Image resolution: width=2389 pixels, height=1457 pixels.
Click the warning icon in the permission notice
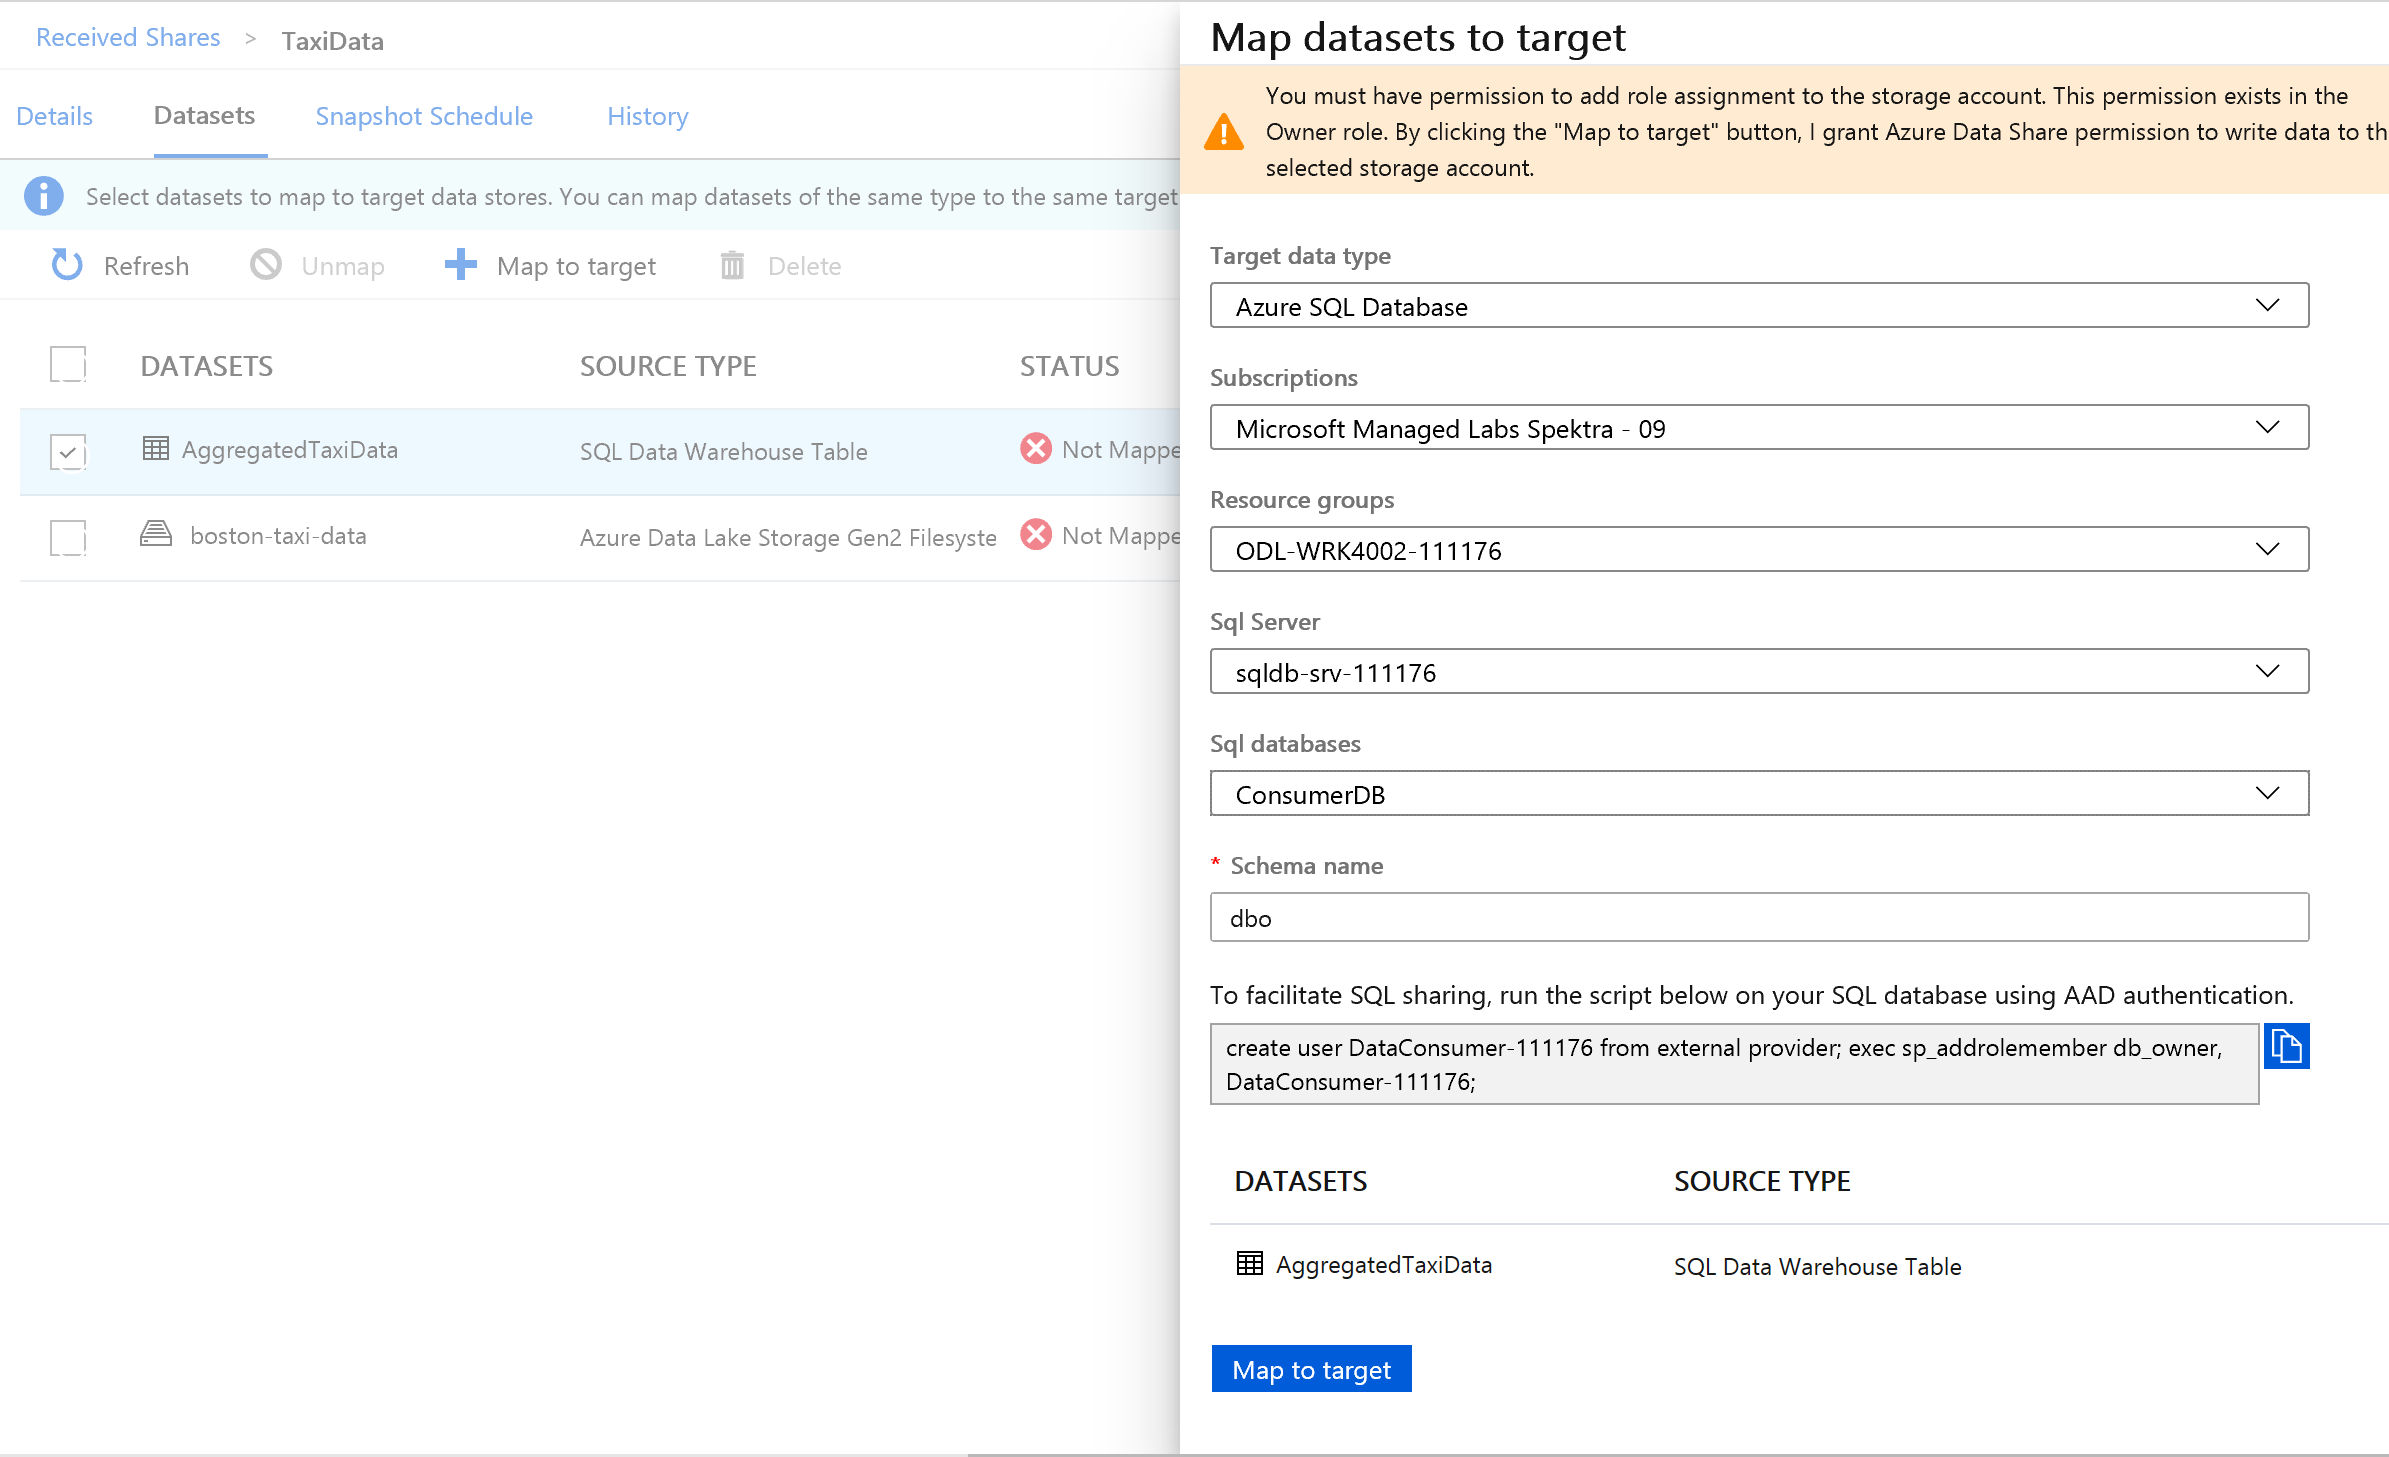[1224, 130]
